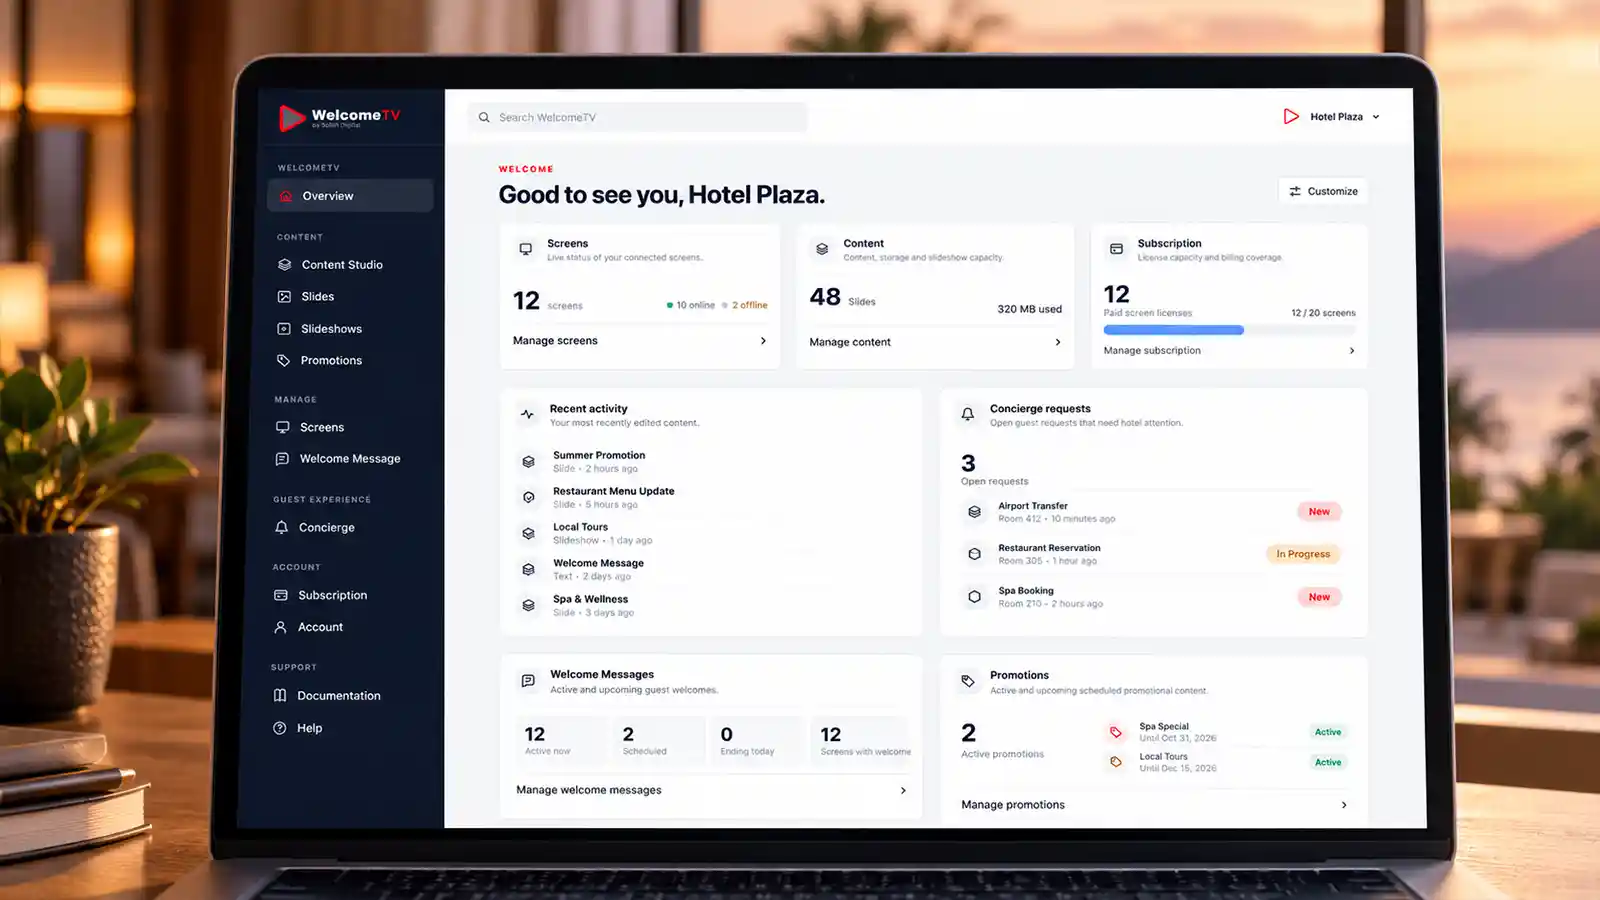Click the 2 offline status text
This screenshot has height=900, width=1600.
click(750, 305)
